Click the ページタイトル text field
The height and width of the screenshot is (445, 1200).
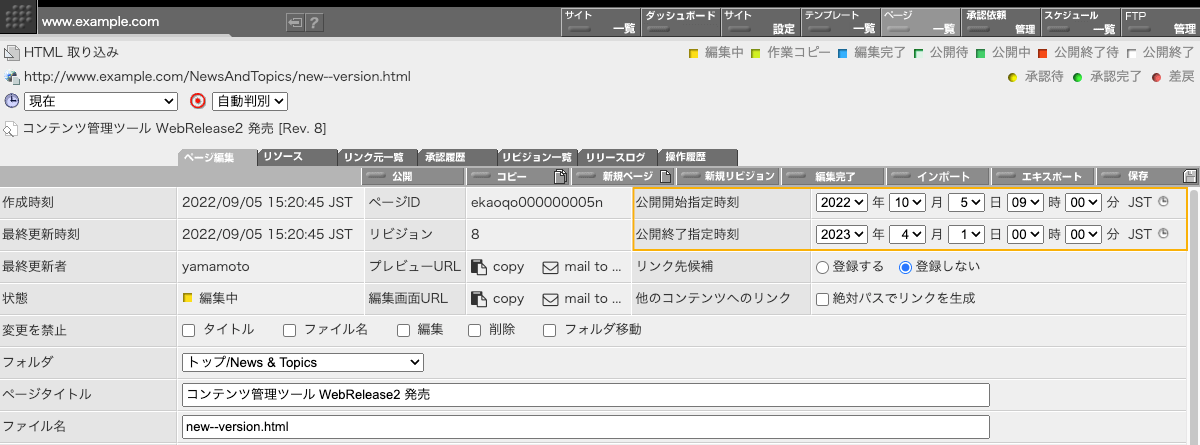pyautogui.click(x=585, y=394)
